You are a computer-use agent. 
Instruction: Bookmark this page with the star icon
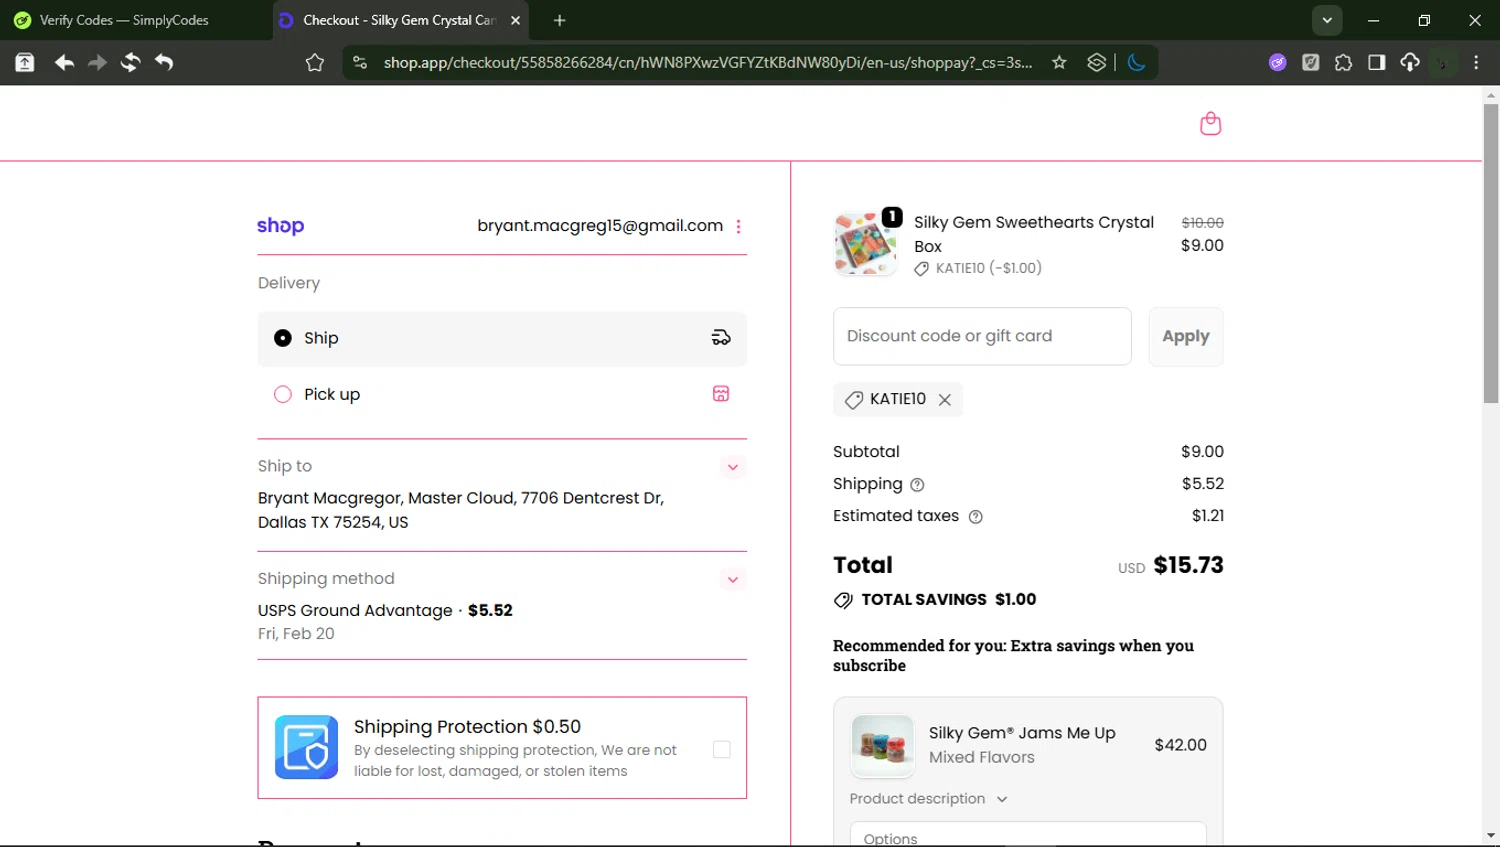point(1059,62)
